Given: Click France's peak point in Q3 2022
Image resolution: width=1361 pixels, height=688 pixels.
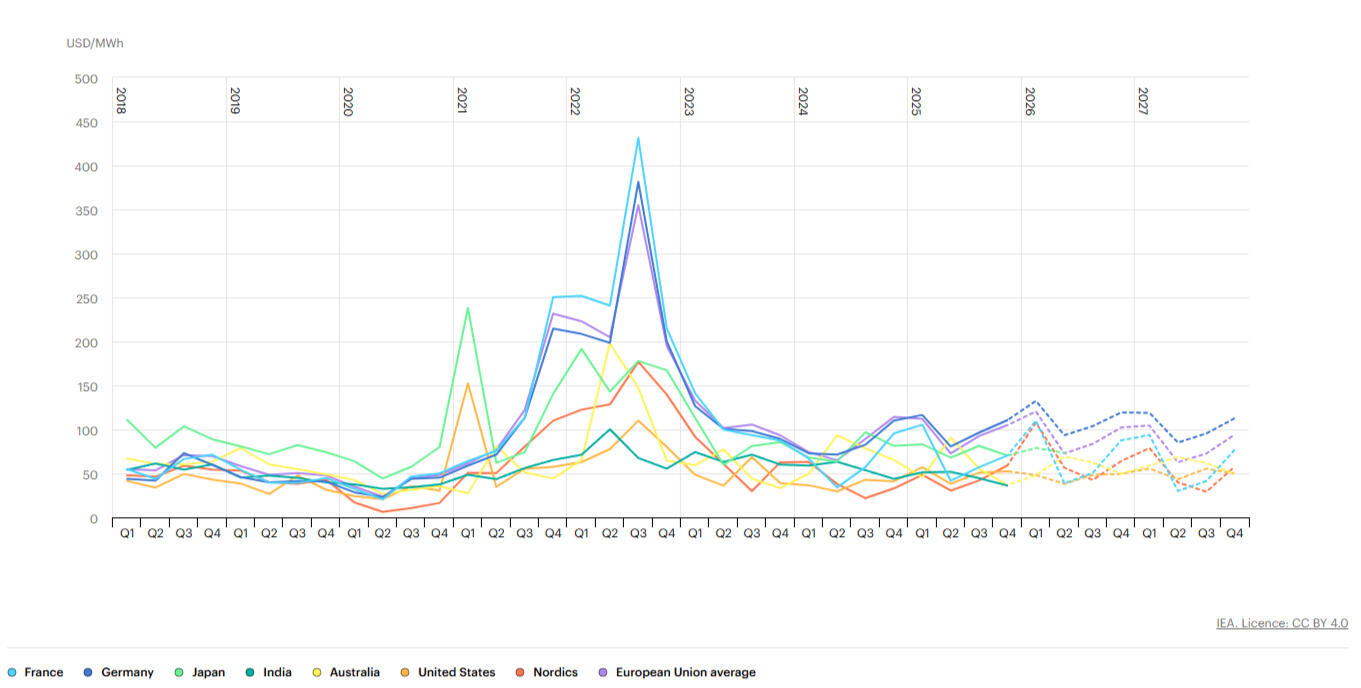Looking at the screenshot, I should coord(638,138).
